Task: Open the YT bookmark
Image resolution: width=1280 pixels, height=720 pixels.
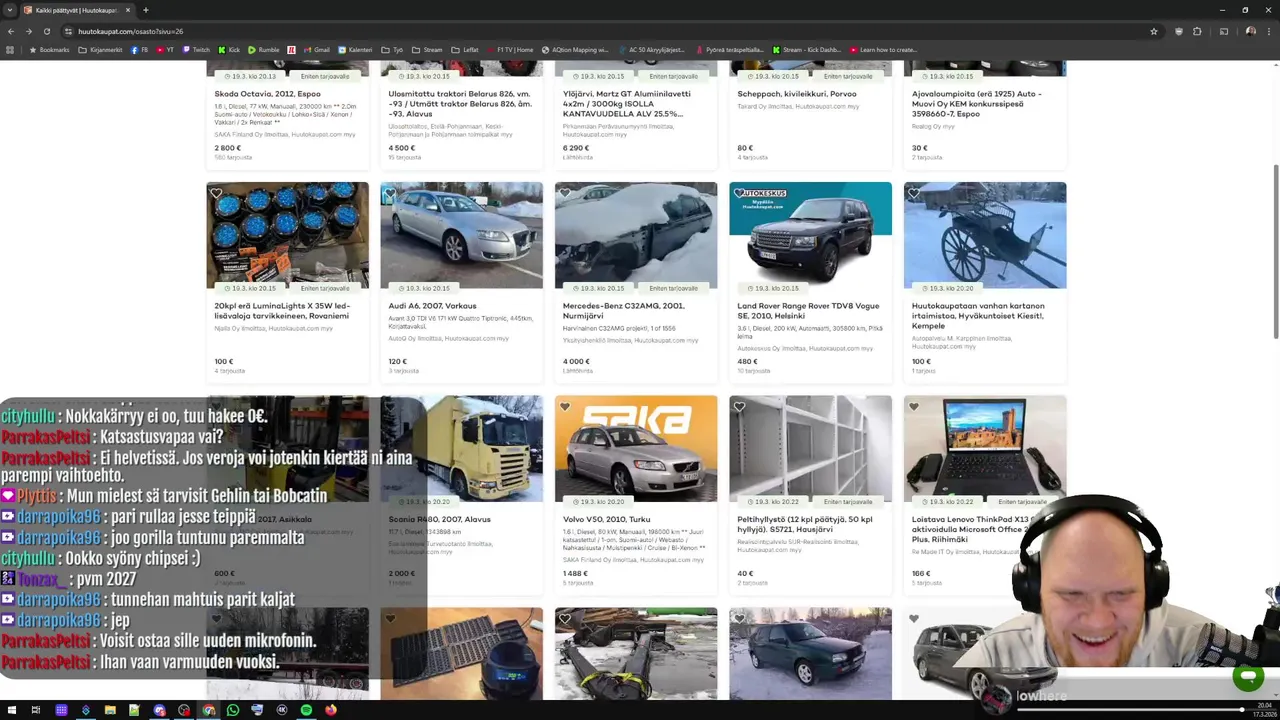Action: point(165,49)
